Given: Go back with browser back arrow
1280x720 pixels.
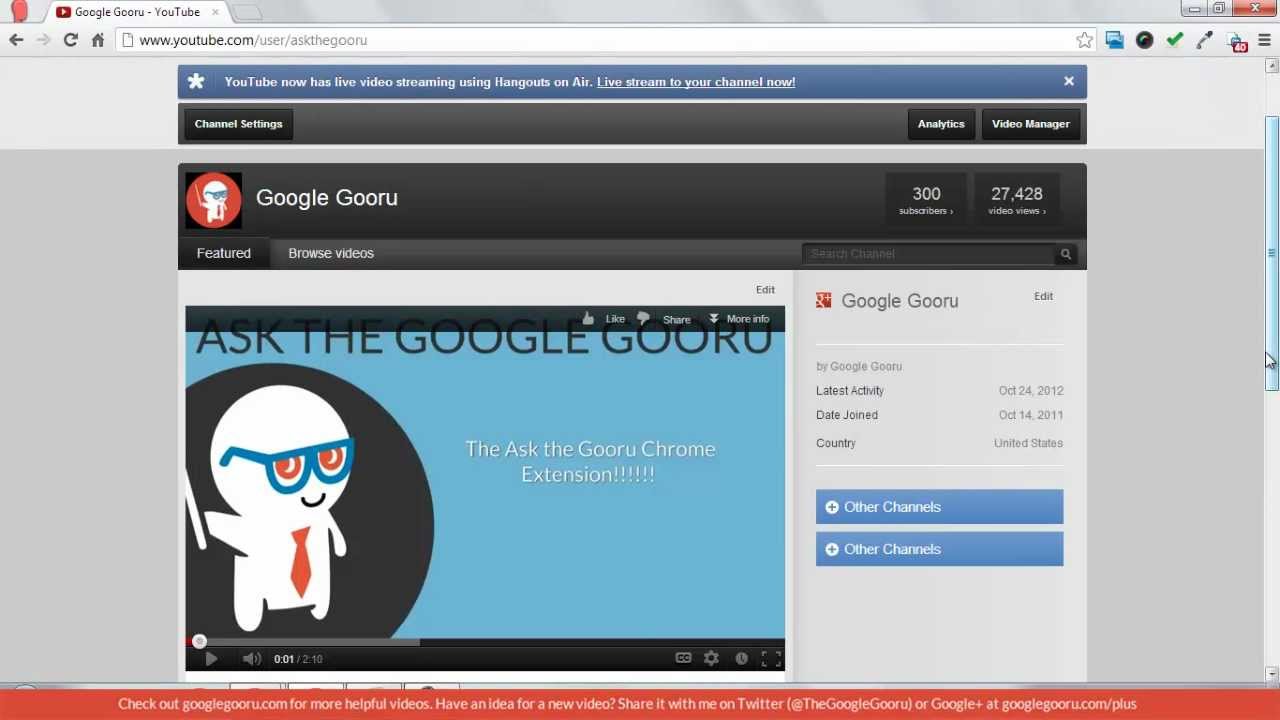Looking at the screenshot, I should tap(16, 40).
